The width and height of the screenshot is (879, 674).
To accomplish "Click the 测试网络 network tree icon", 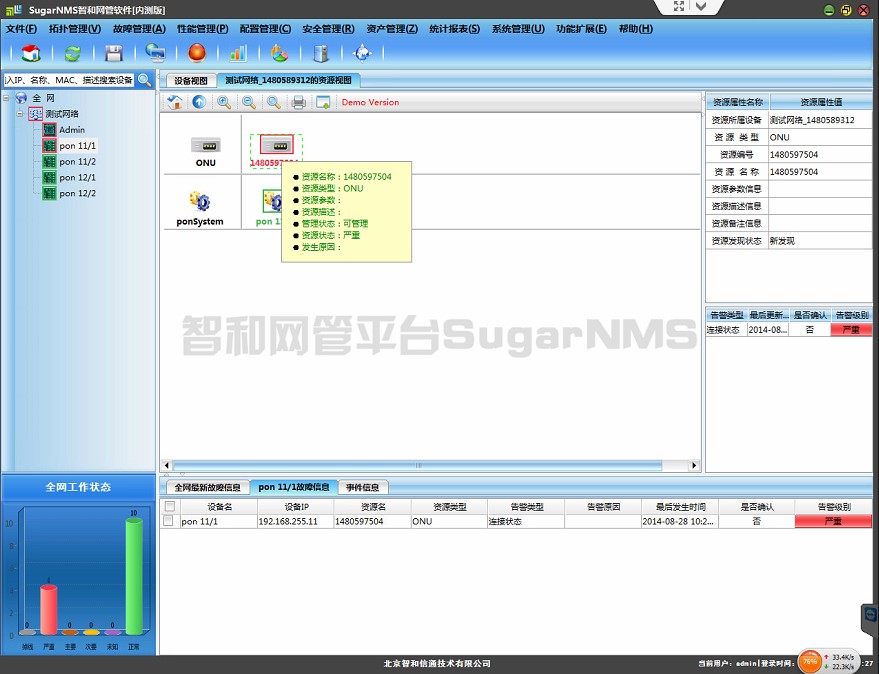I will pos(35,114).
